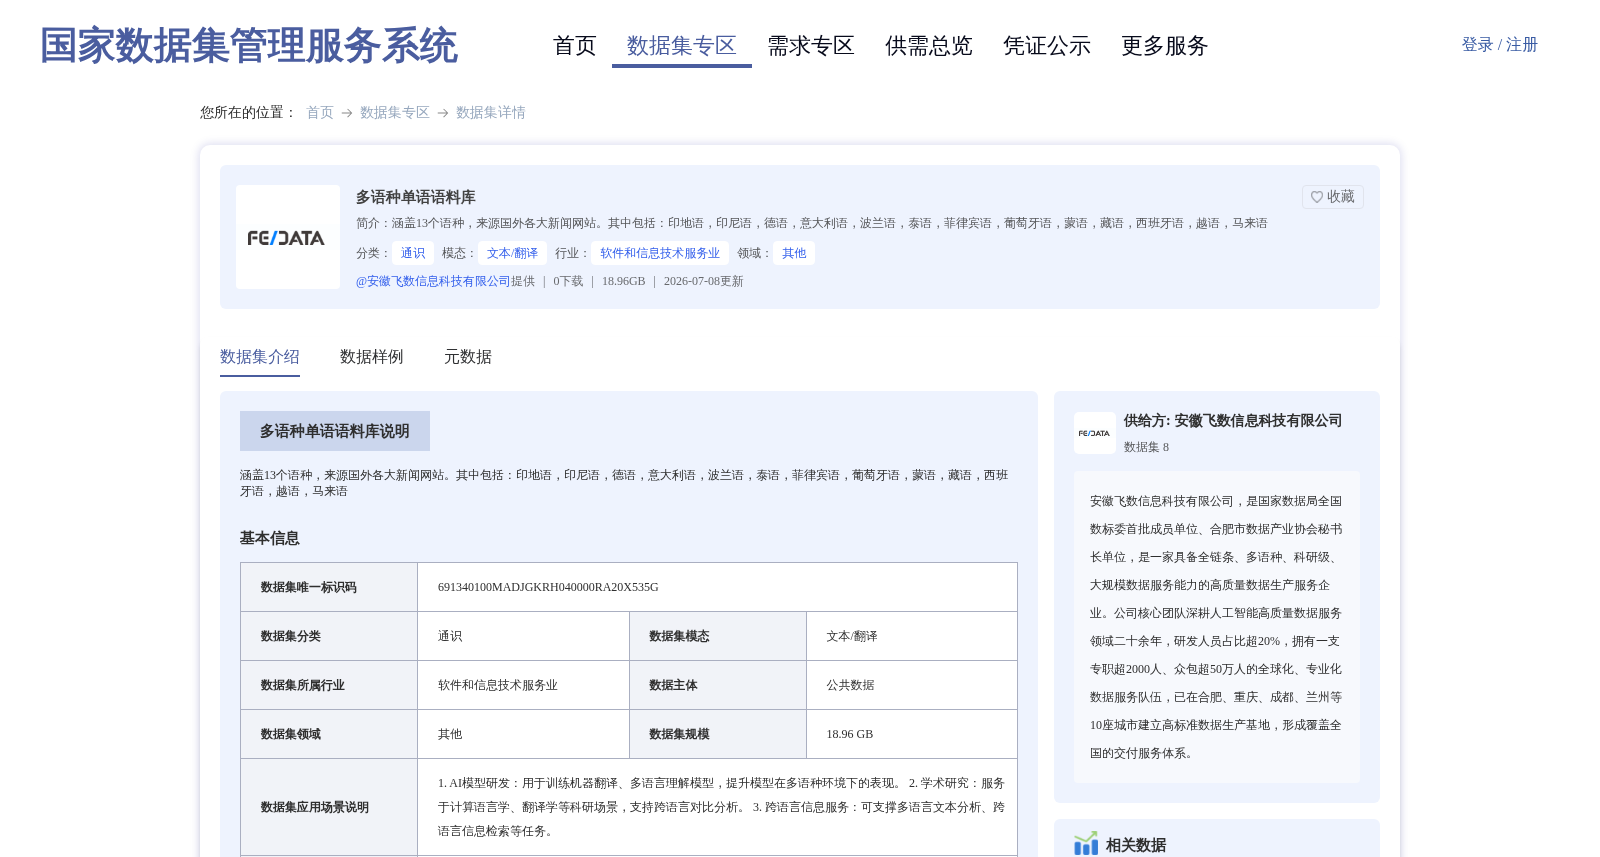Click the 多语种单语语料库 dataset title

tap(416, 197)
